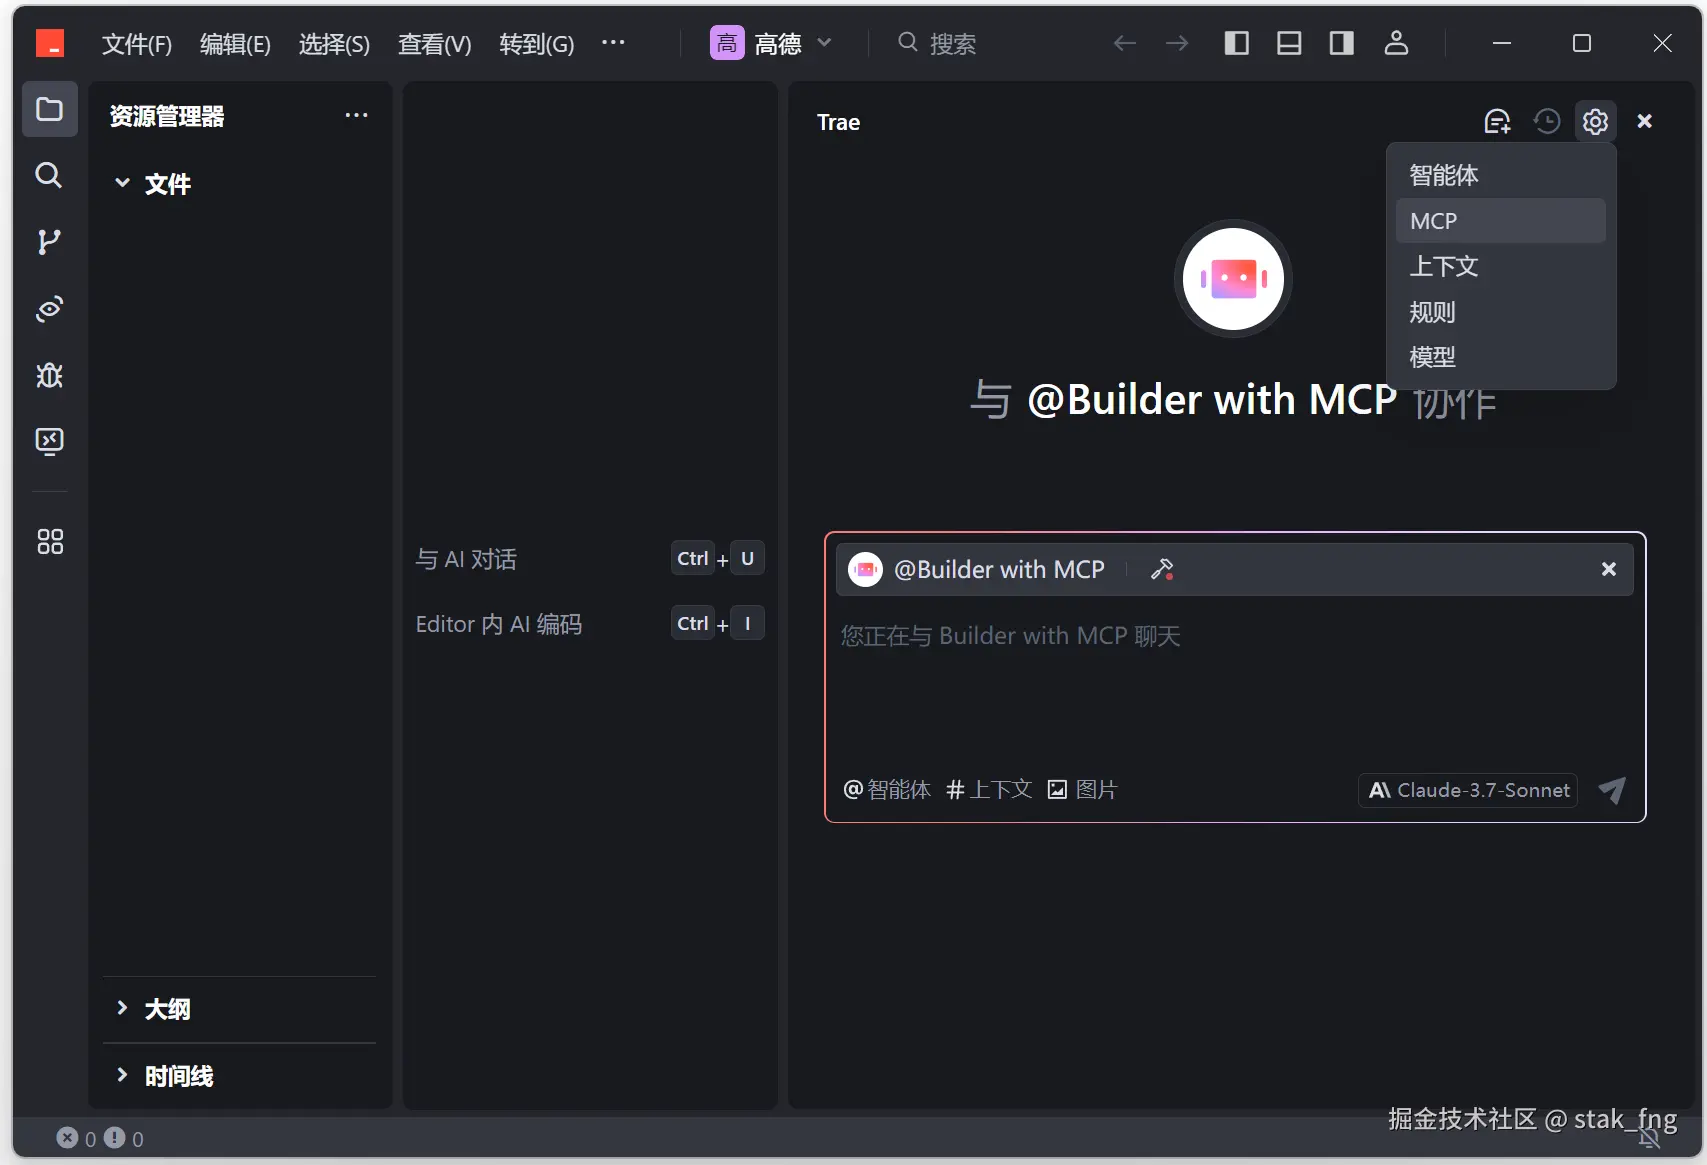Screen dimensions: 1707x1165
Task: Open the Source Control branch icon
Action: pyautogui.click(x=49, y=242)
